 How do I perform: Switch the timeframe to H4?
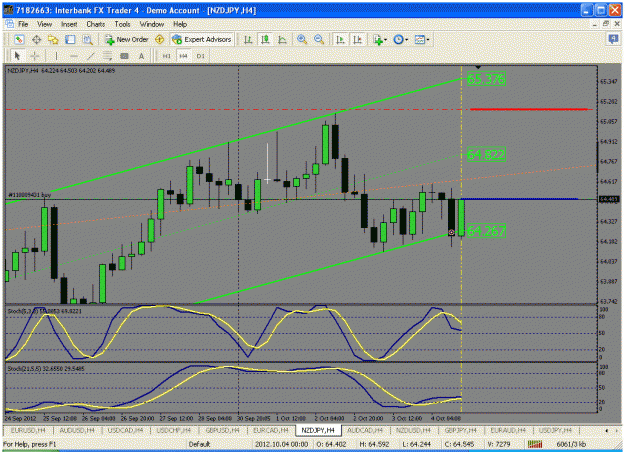[x=183, y=56]
